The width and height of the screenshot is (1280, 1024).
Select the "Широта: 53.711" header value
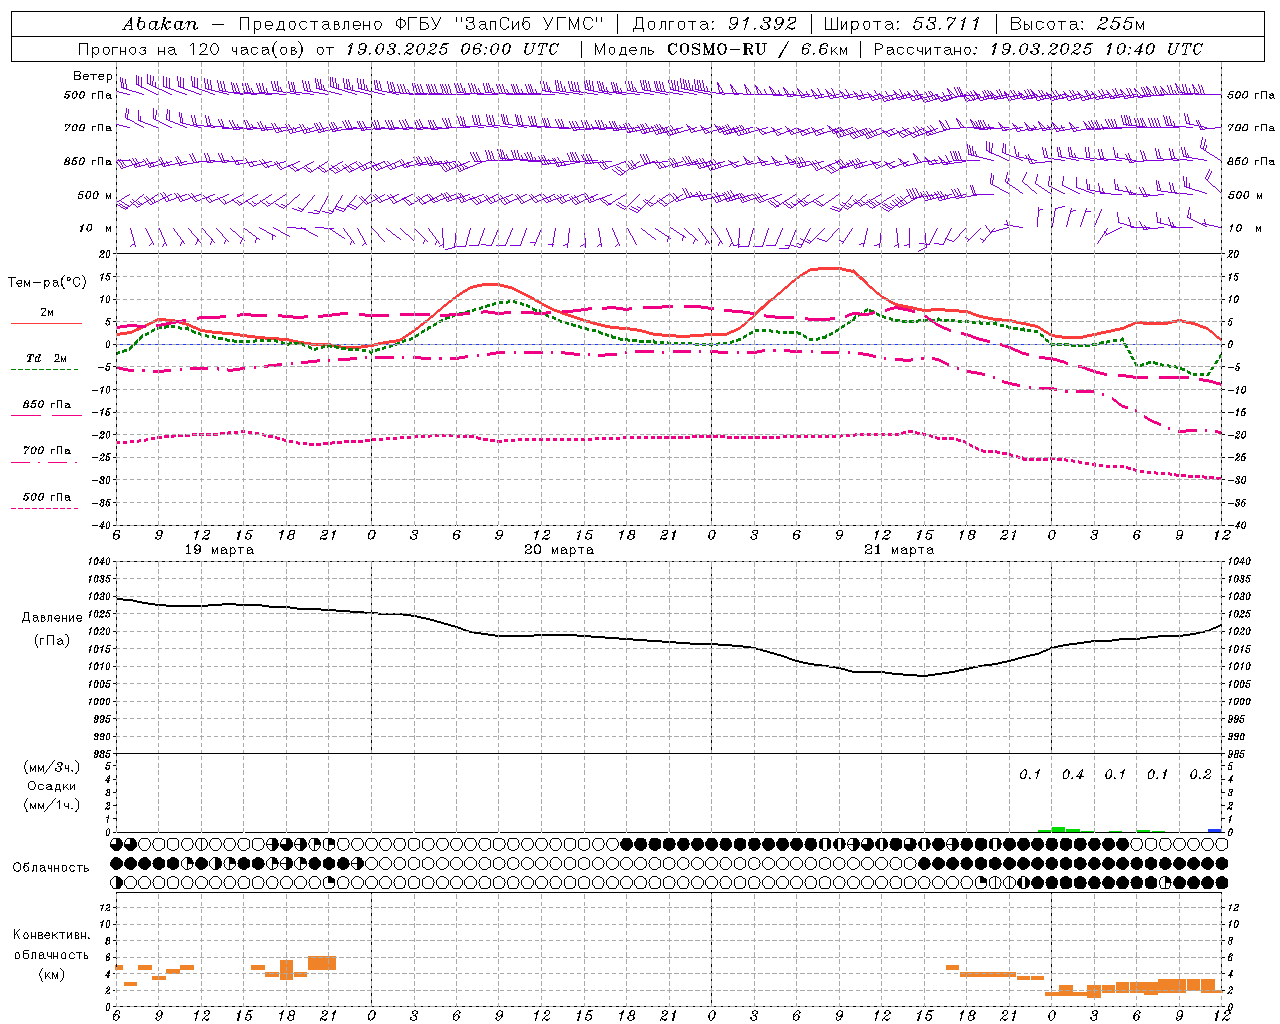903,24
